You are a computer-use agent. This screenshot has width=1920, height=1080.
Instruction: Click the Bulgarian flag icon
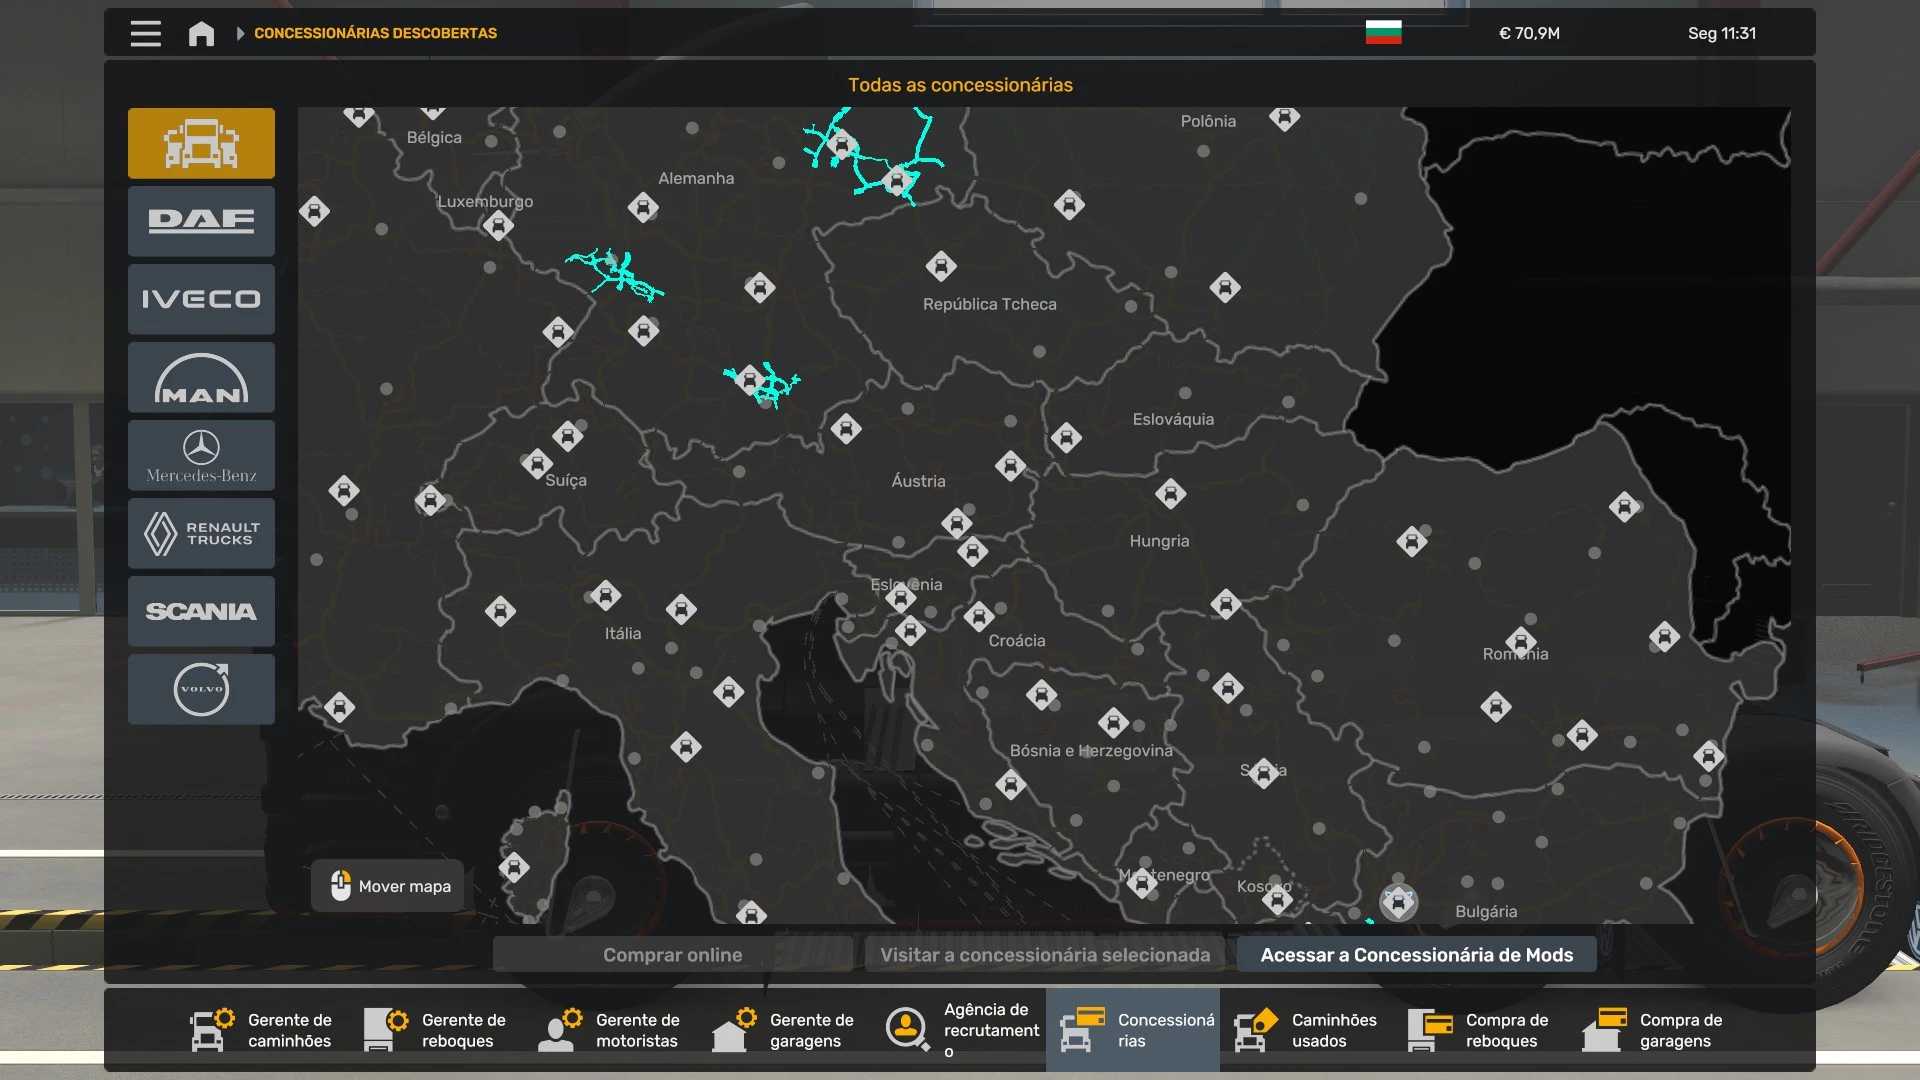click(1383, 33)
